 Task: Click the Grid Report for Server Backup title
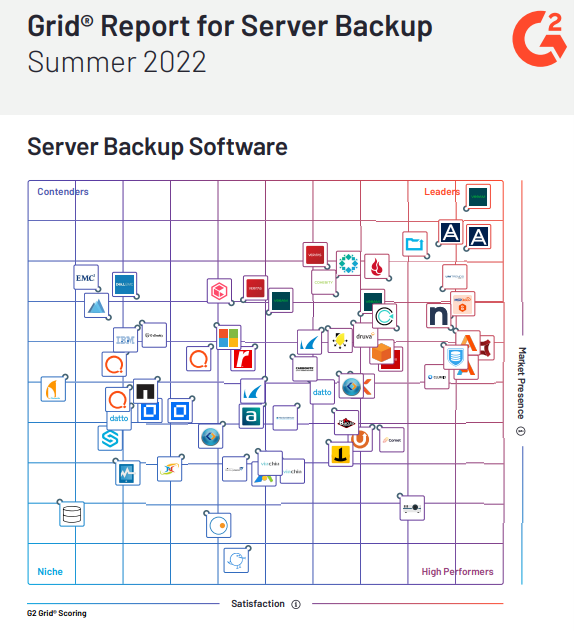[230, 26]
